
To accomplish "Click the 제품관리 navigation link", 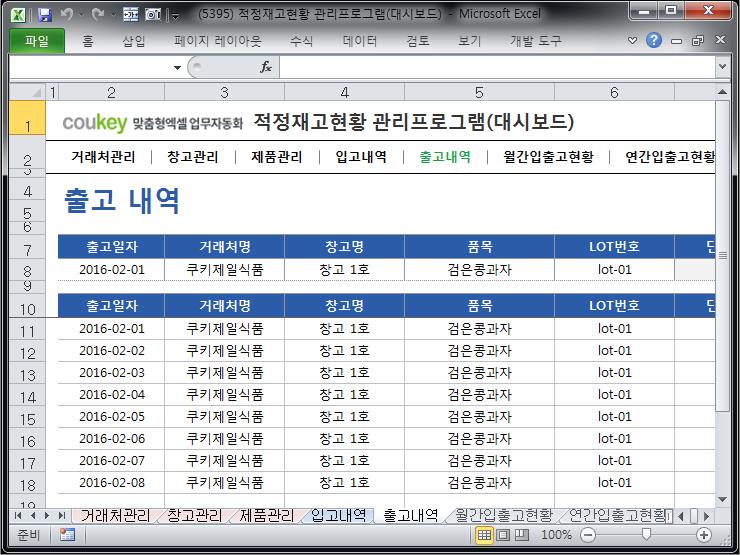I will pyautogui.click(x=277, y=157).
